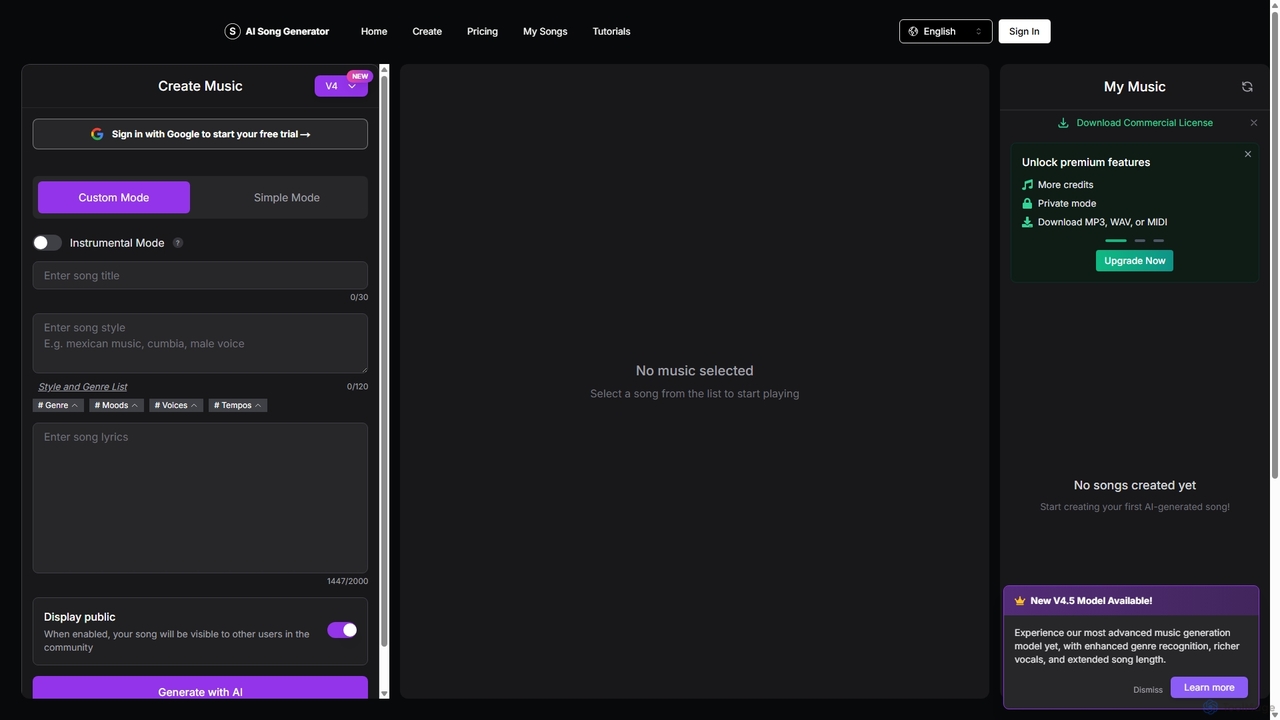Viewport: 1280px width, 720px height.
Task: Focus the song style text area
Action: (200, 343)
